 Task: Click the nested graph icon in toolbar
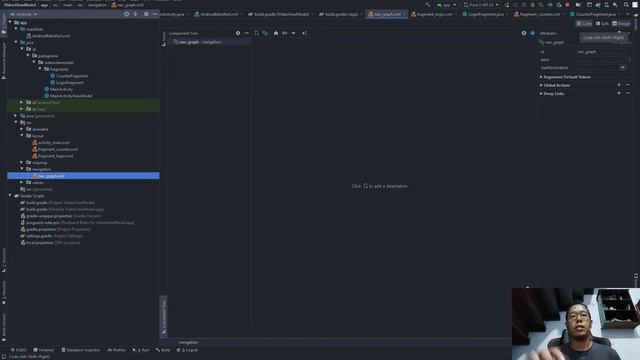265,33
